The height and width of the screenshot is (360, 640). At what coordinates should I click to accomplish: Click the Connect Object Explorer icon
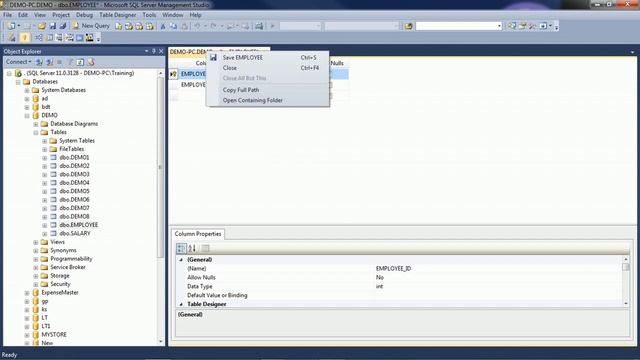[39, 62]
